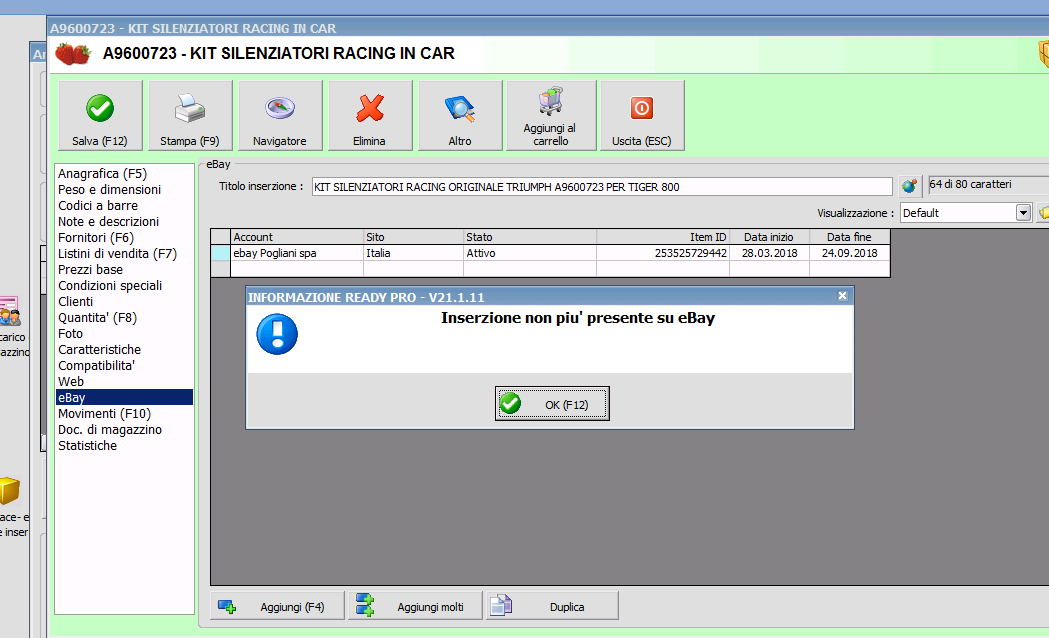Open the Altro magnifier button
The width and height of the screenshot is (1049, 638).
(x=460, y=116)
